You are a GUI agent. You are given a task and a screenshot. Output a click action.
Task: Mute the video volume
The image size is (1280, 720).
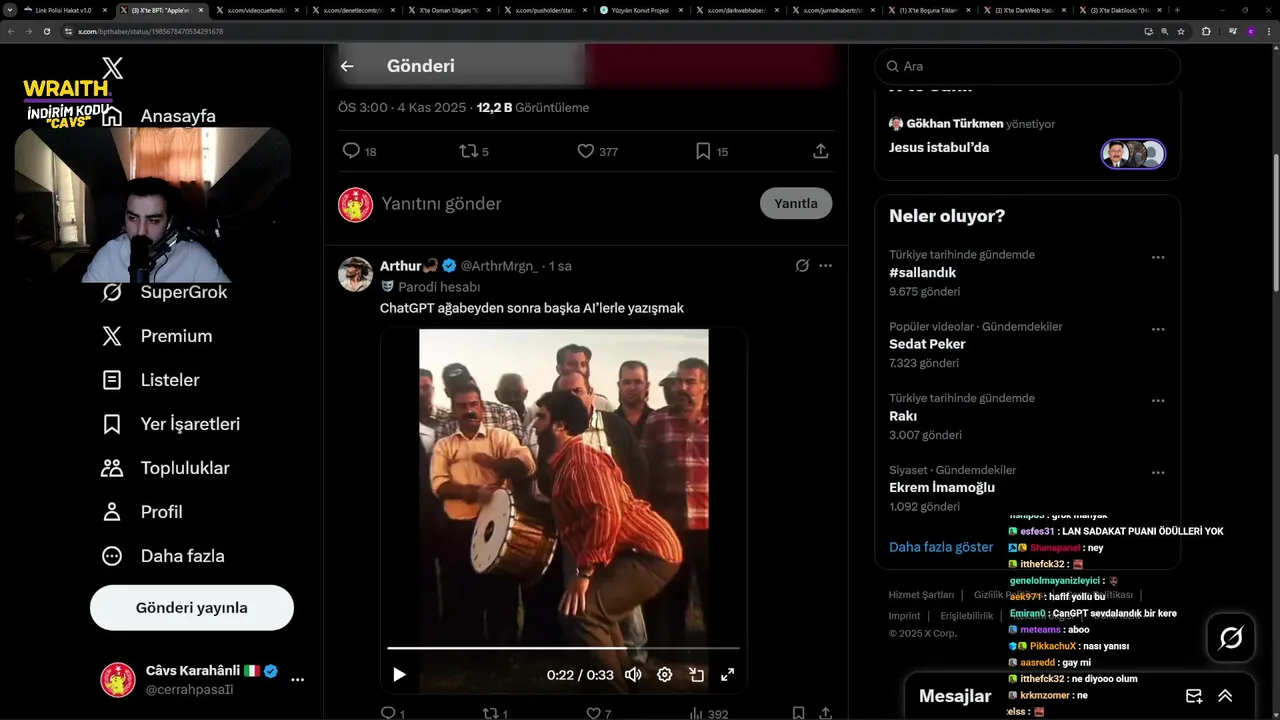click(633, 675)
